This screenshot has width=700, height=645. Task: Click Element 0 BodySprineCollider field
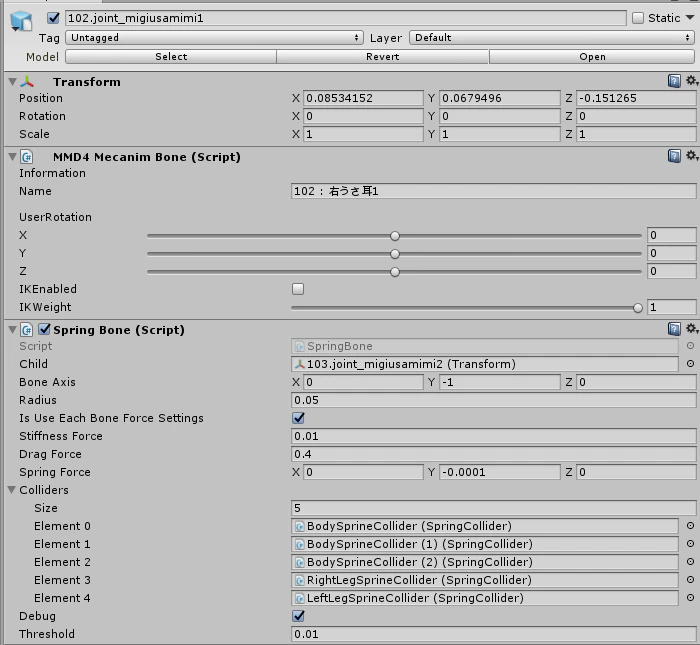[x=485, y=526]
